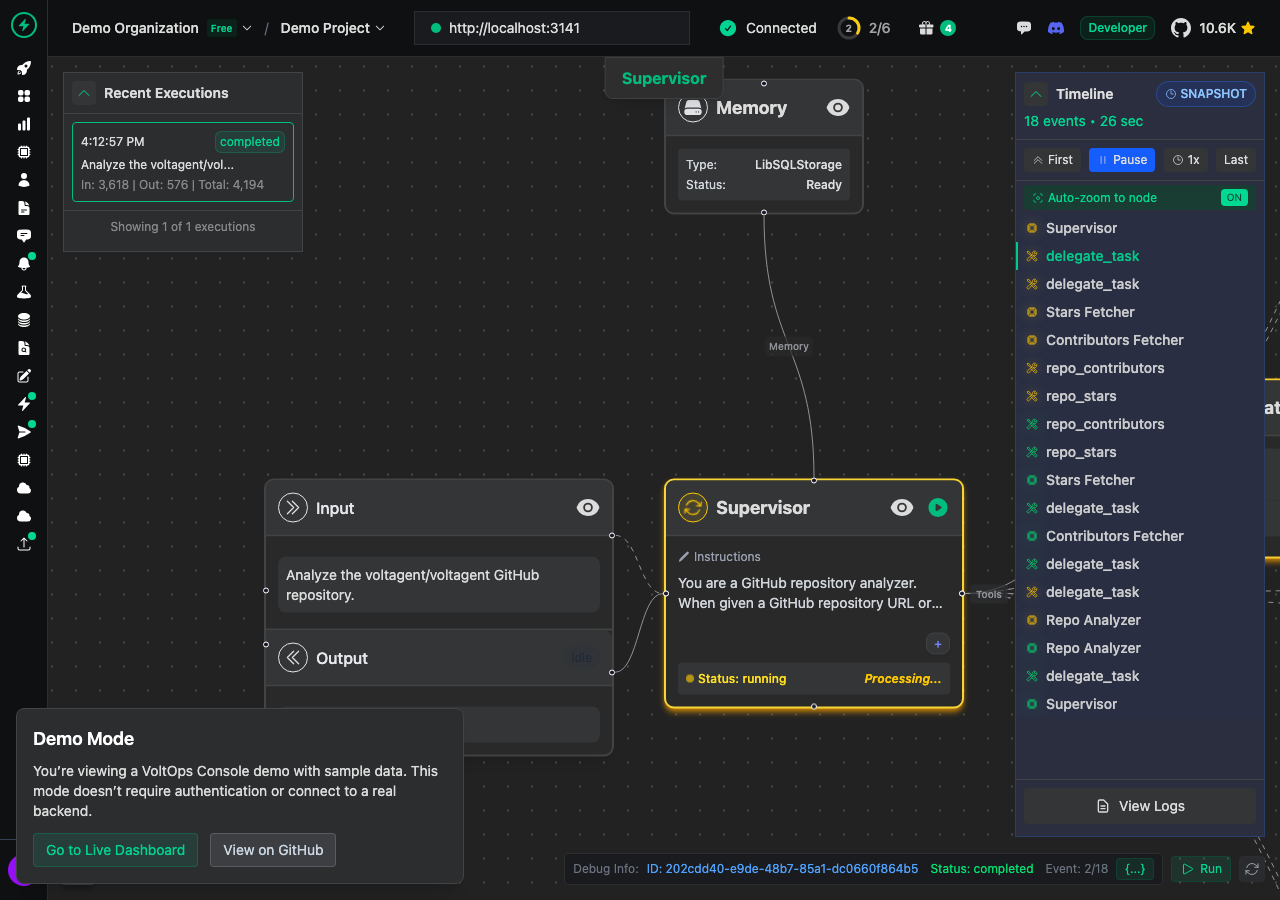Click the 'Event: 2/18' counter

(1076, 869)
